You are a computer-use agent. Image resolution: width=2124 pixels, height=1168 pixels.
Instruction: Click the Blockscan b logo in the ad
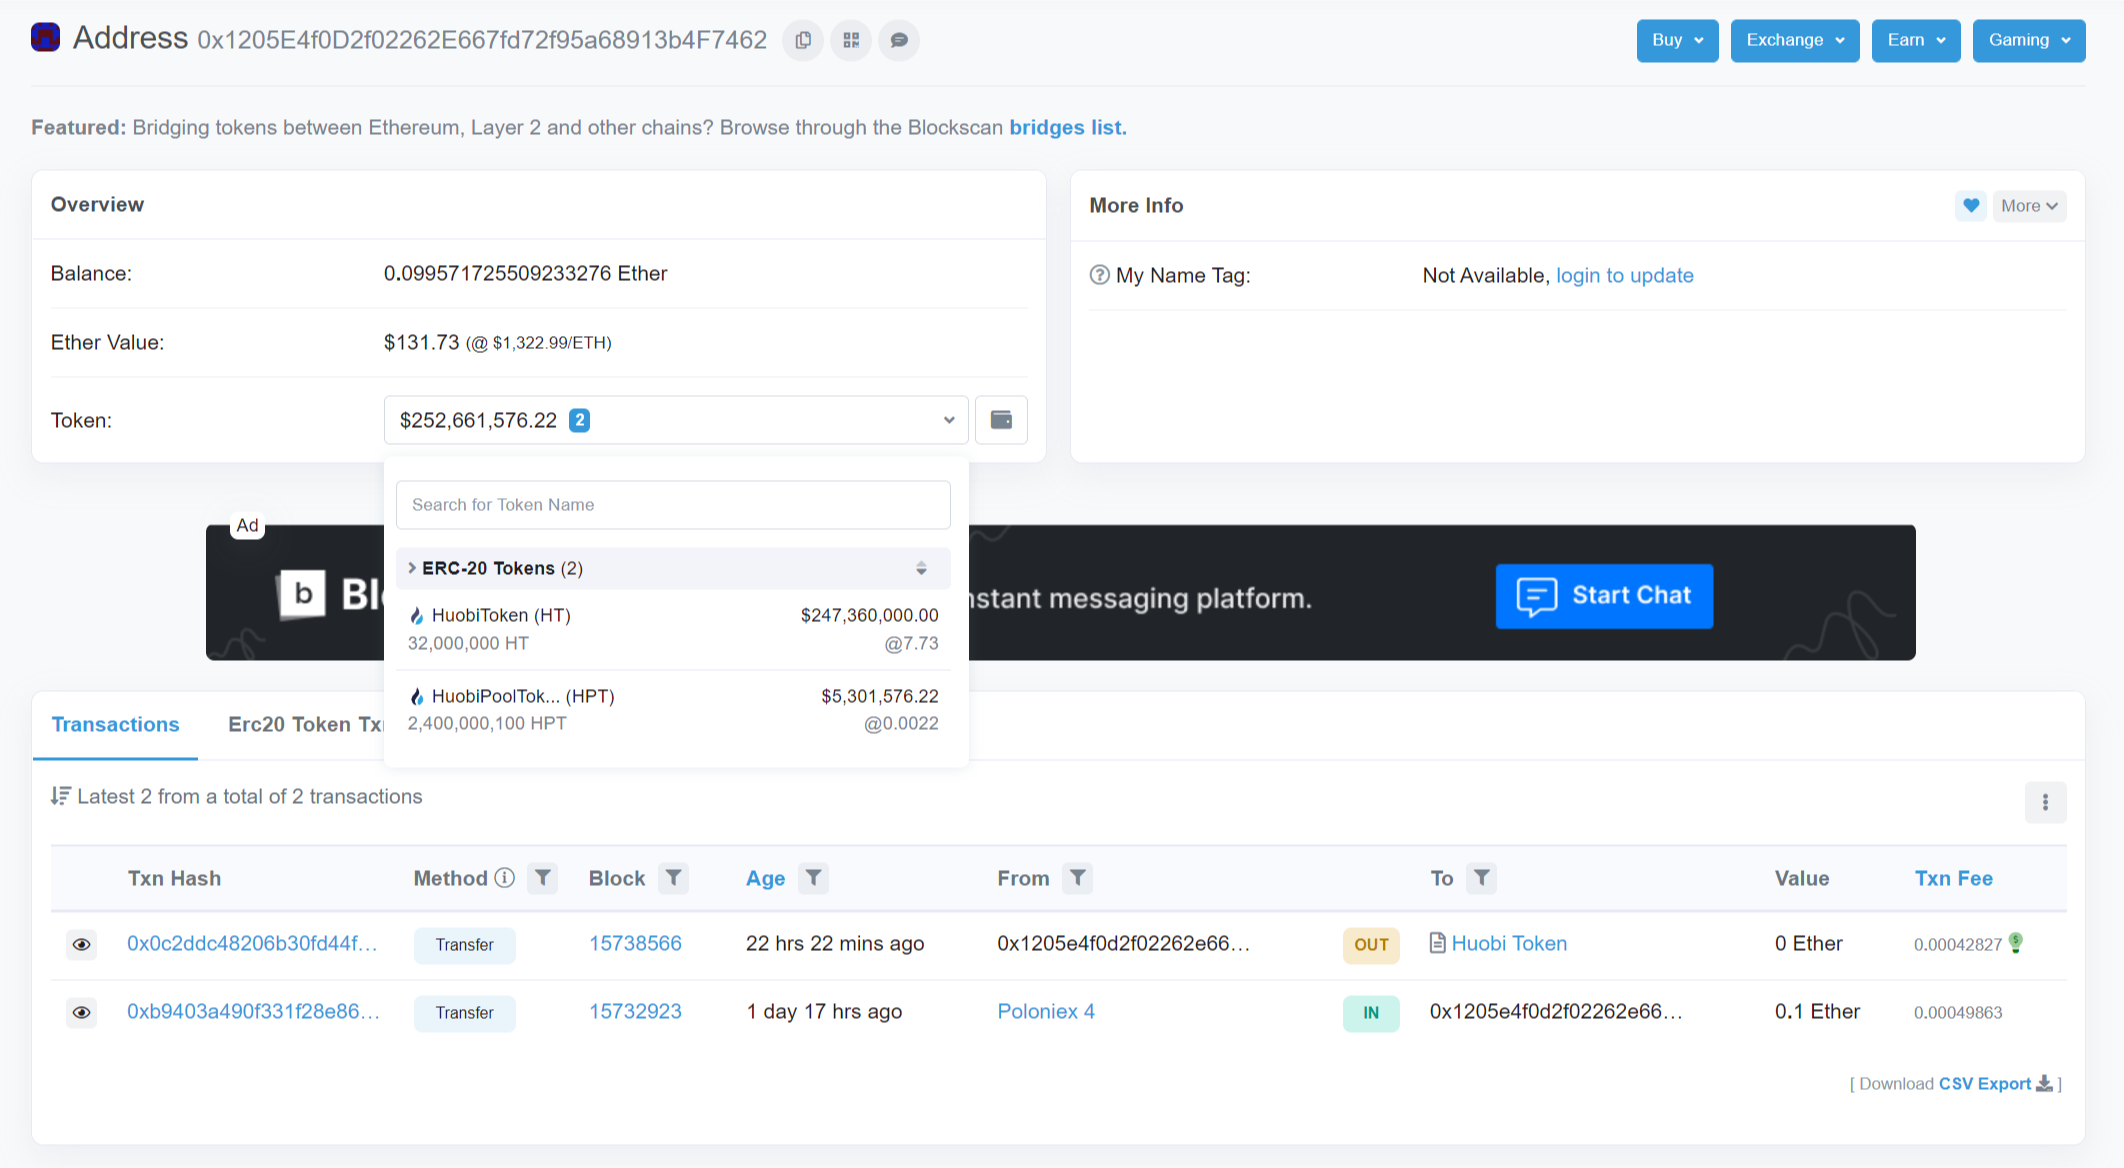tap(302, 594)
